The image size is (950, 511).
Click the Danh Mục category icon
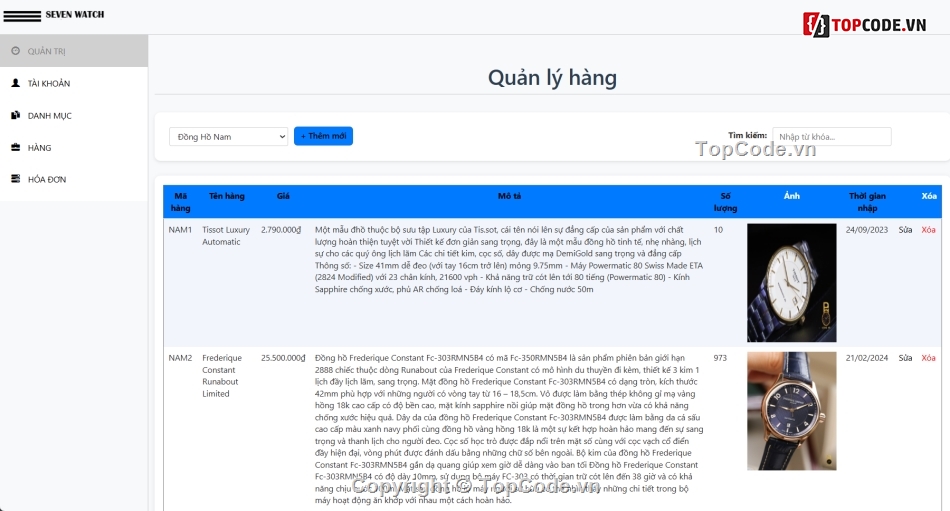[15, 115]
